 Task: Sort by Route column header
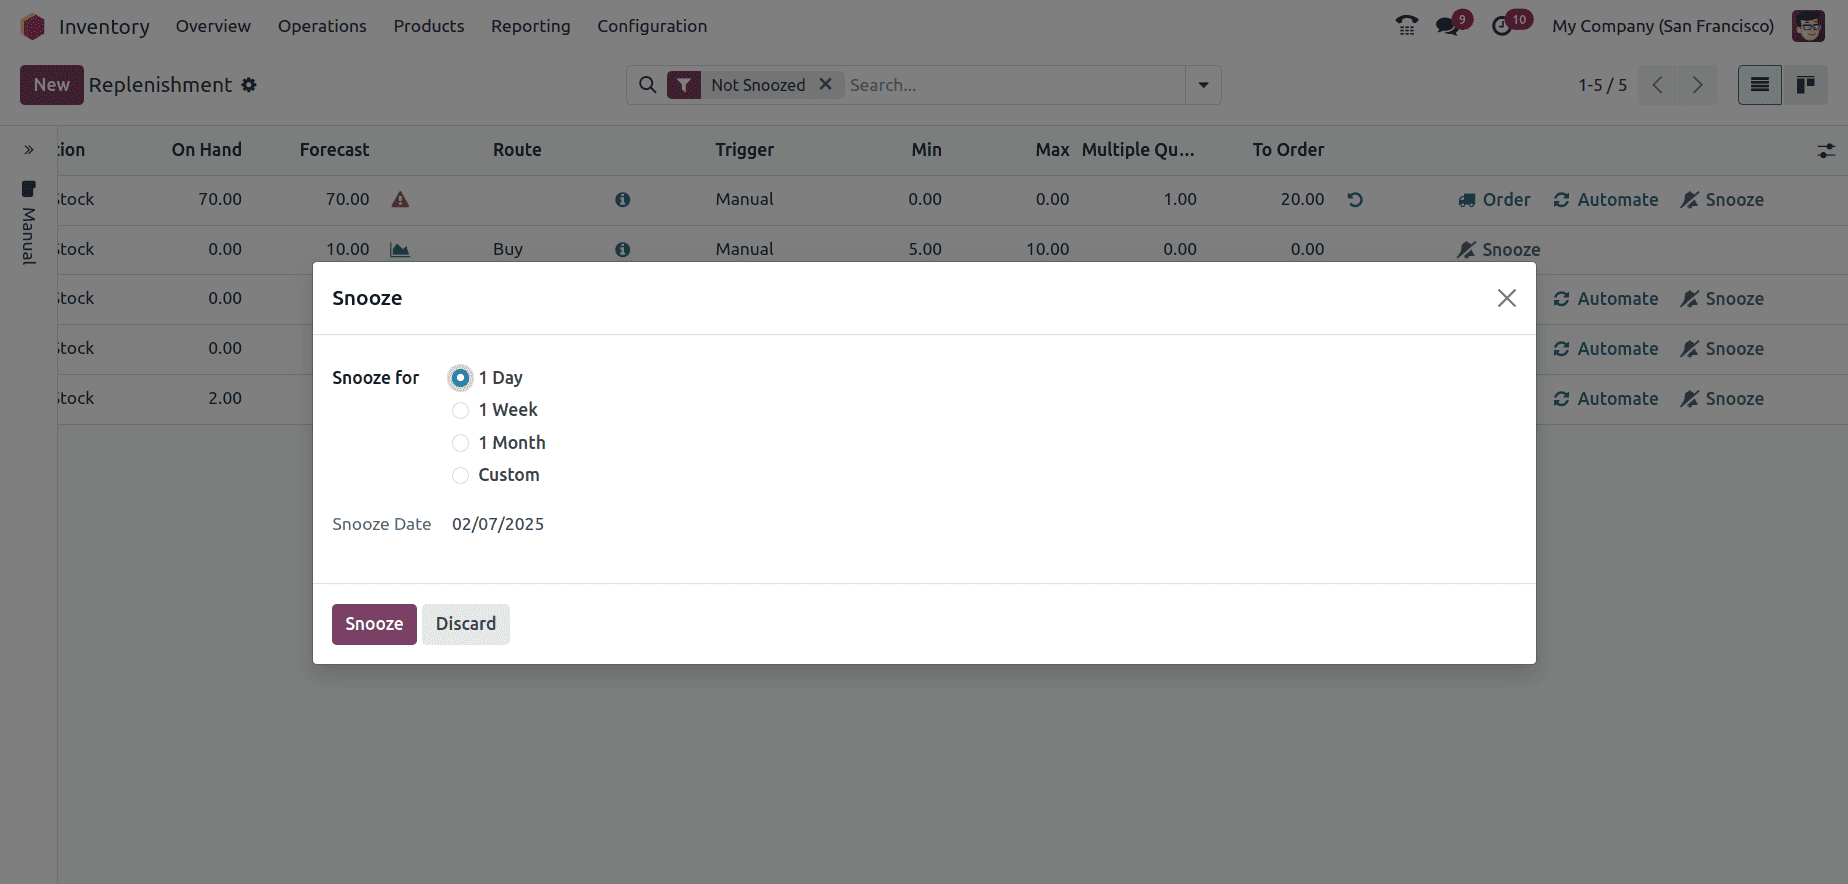pos(517,150)
